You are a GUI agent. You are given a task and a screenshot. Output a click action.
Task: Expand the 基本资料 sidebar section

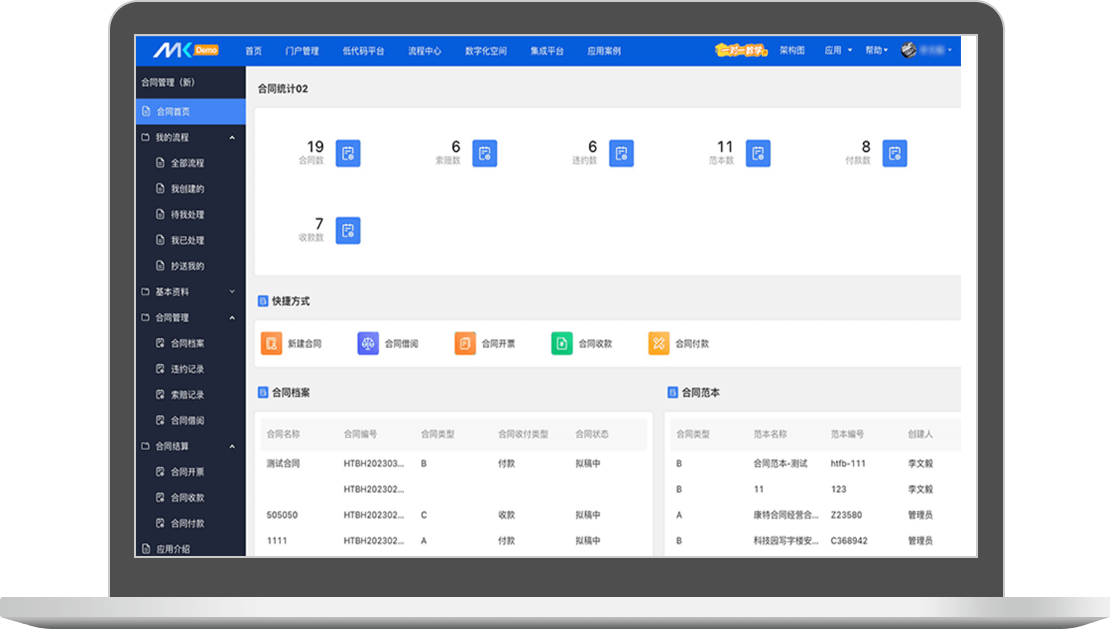[232, 292]
